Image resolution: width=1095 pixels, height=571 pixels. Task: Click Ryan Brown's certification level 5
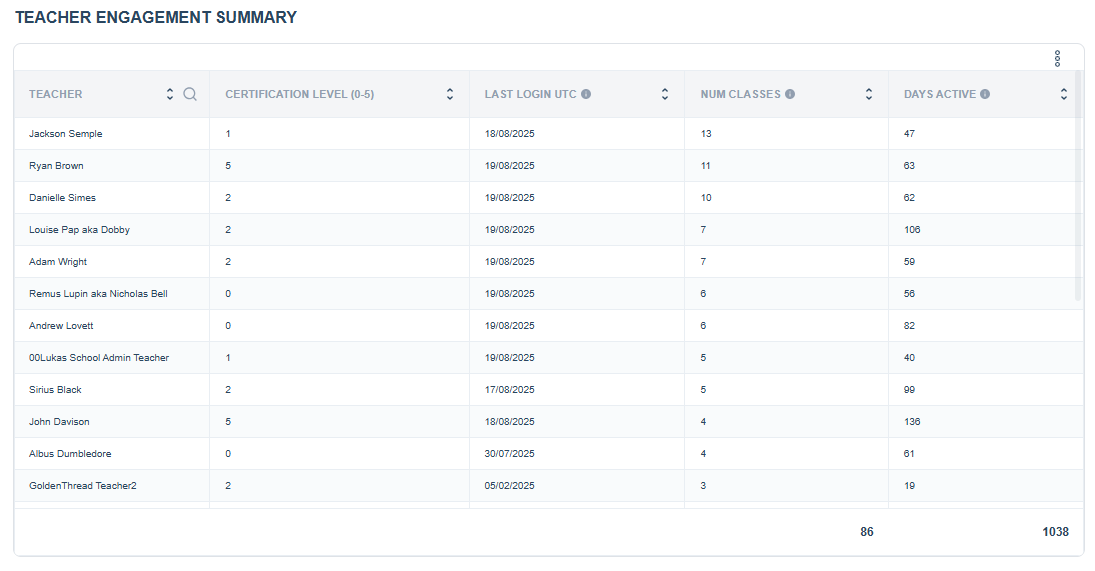228,166
